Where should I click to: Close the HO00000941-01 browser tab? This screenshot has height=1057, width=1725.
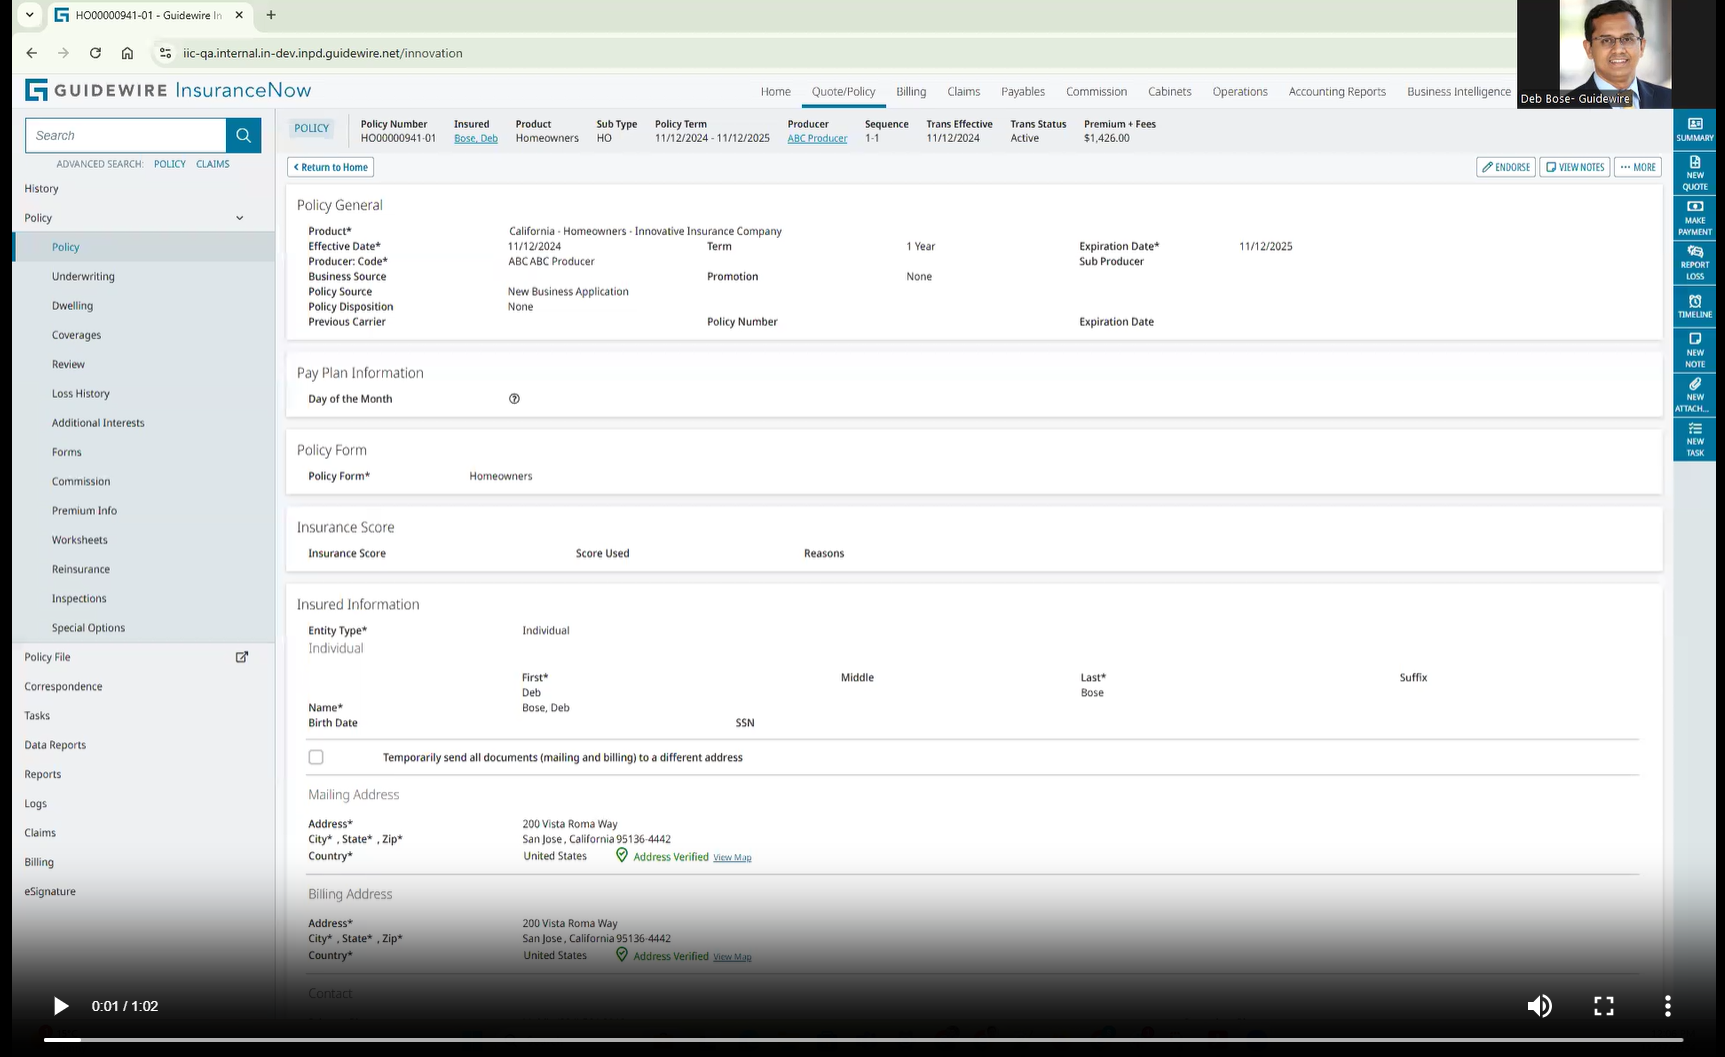click(239, 15)
